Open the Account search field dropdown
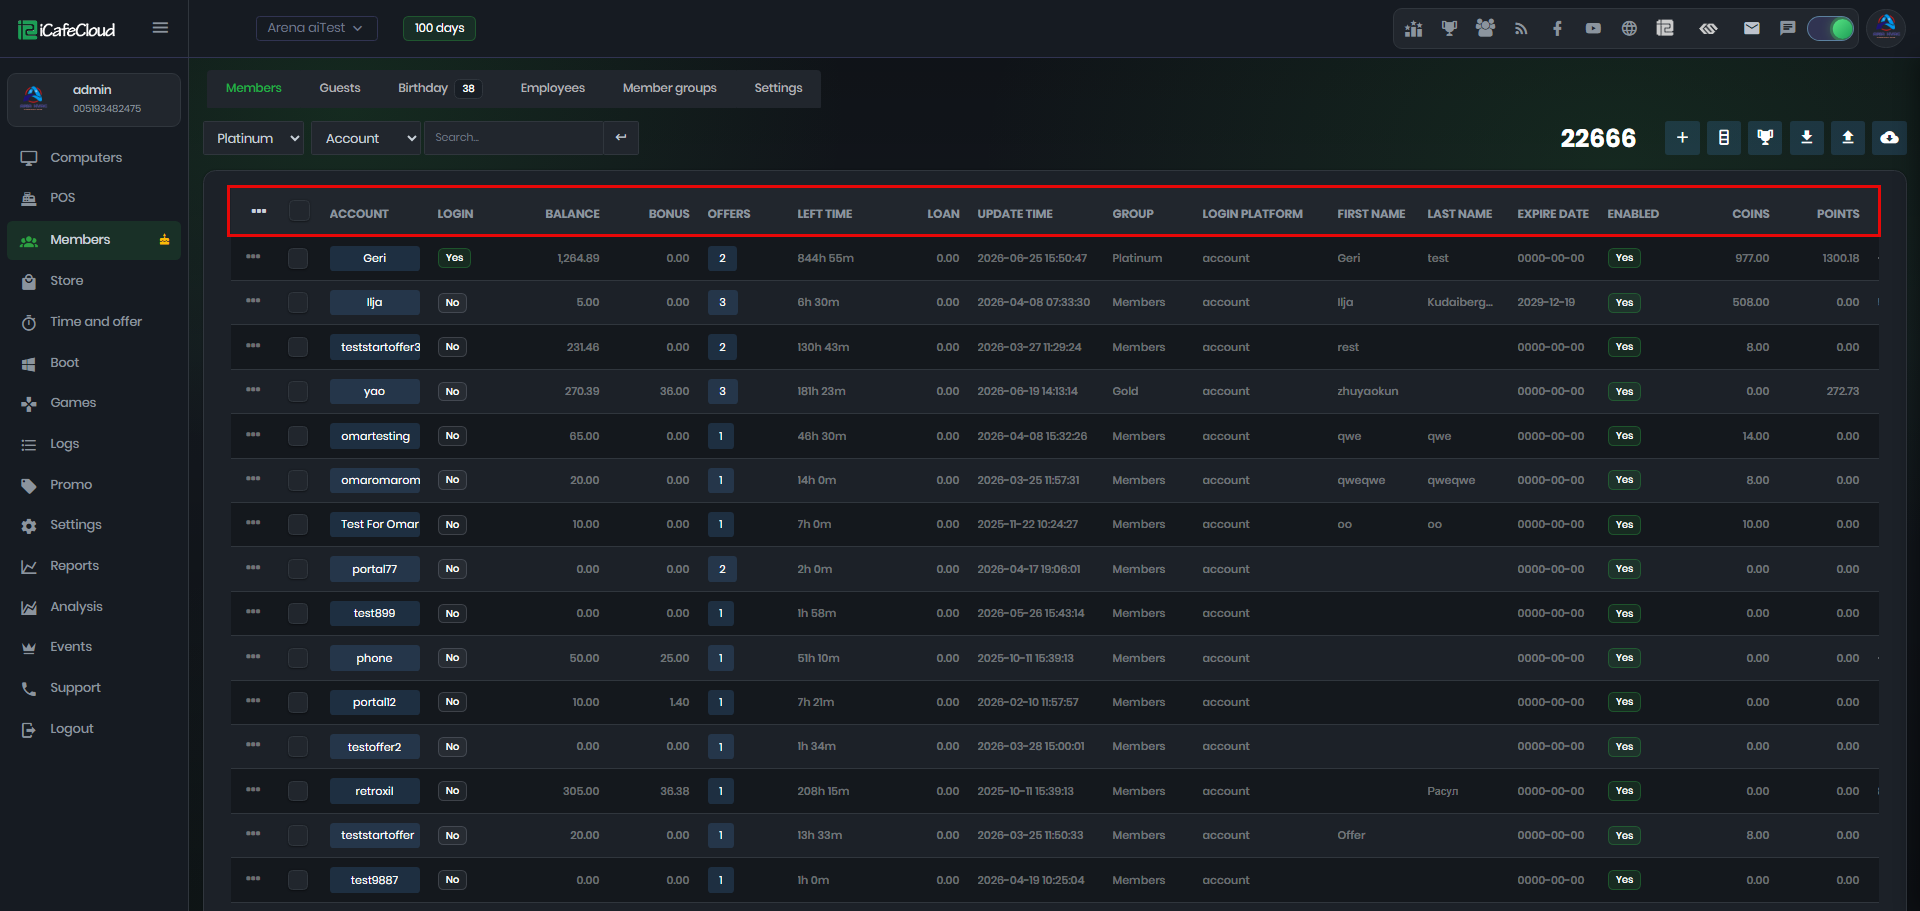Image resolution: width=1920 pixels, height=911 pixels. (x=366, y=138)
